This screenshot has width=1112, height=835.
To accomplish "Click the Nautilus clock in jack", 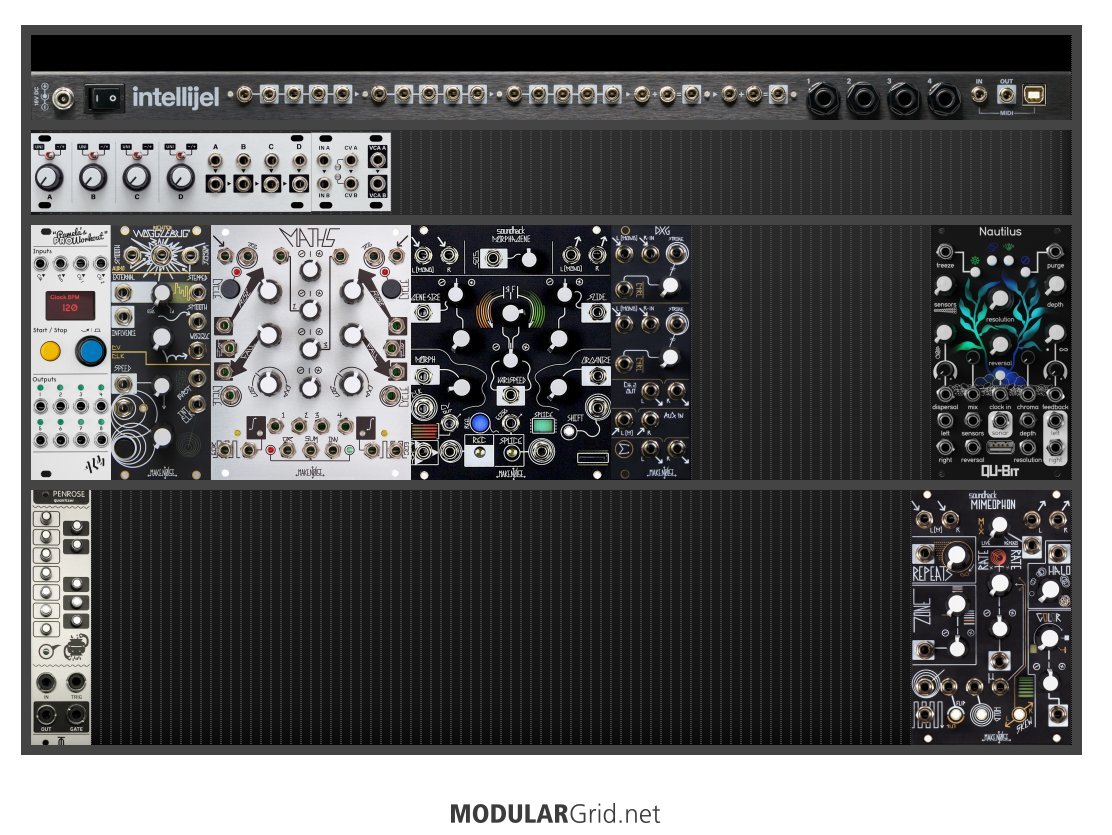I will click(999, 394).
